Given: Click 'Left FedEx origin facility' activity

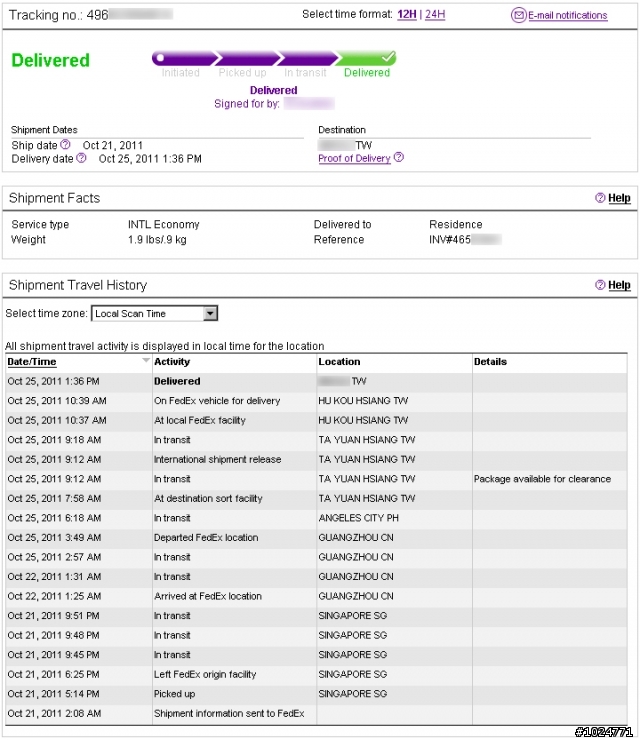Looking at the screenshot, I should (x=205, y=674).
